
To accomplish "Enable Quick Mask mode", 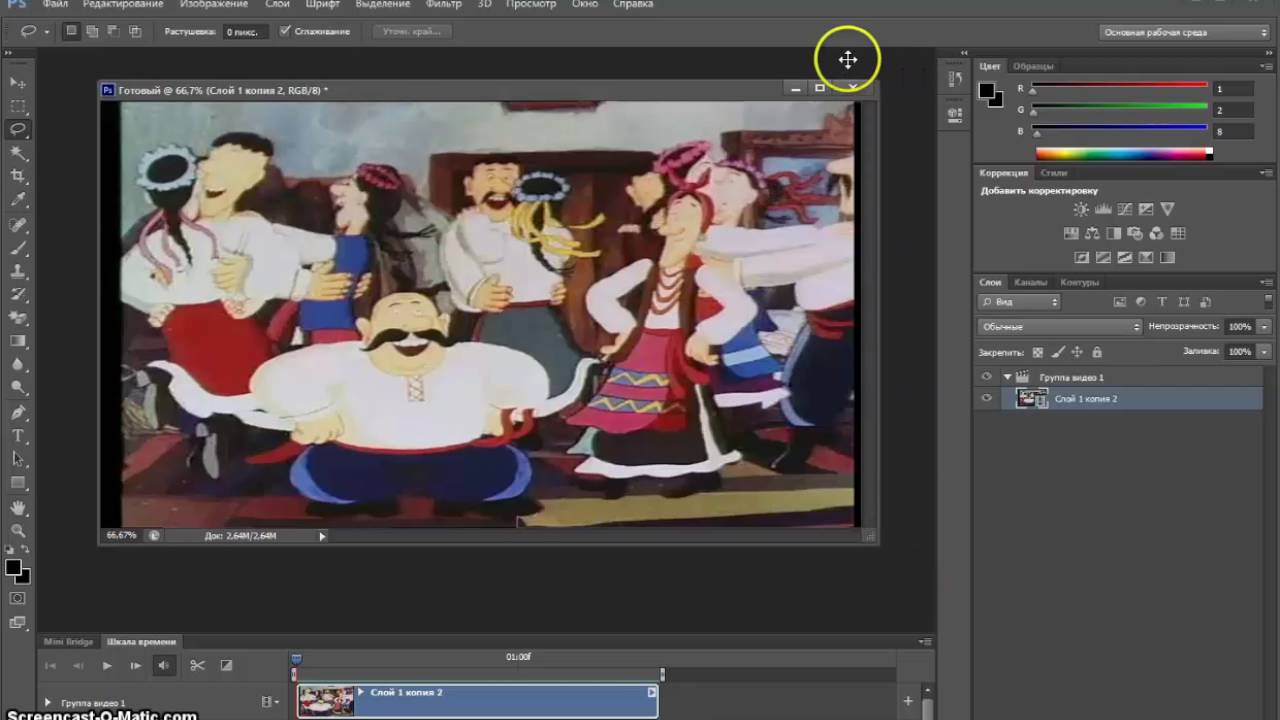I will pyautogui.click(x=18, y=598).
